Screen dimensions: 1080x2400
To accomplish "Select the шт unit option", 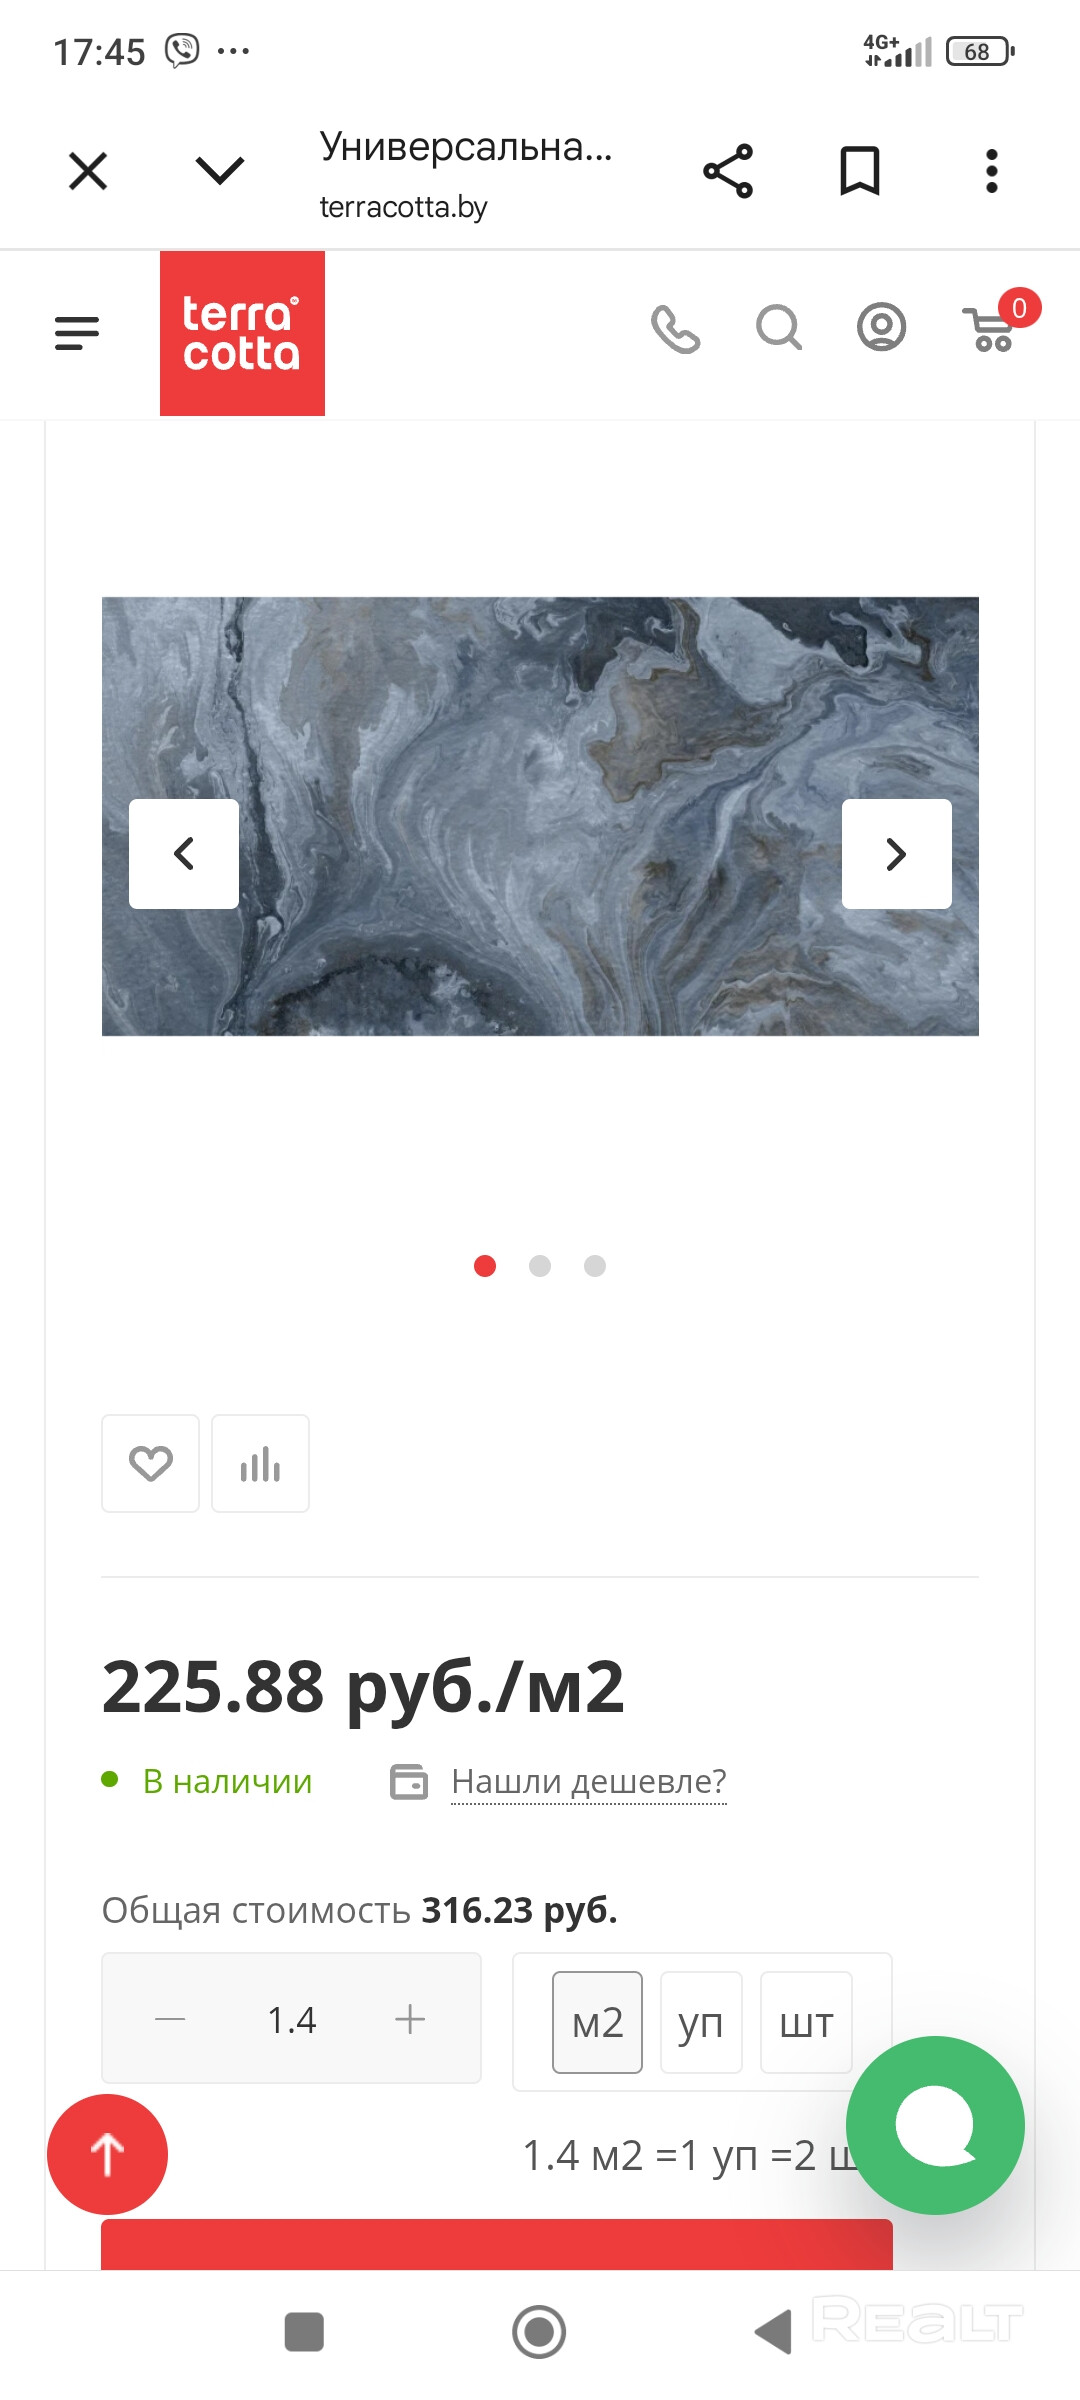I will pyautogui.click(x=806, y=2022).
